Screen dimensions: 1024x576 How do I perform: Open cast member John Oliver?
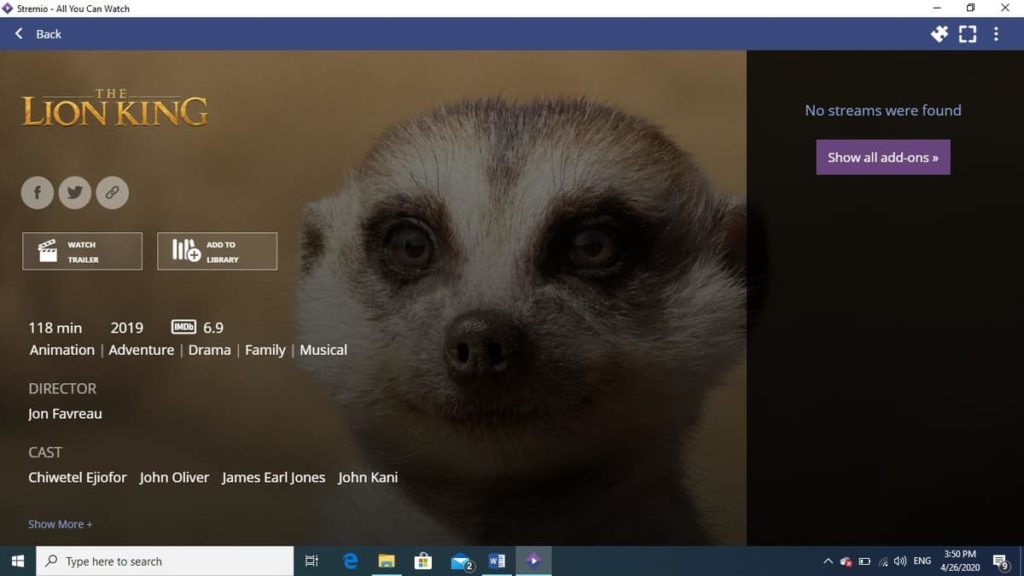click(174, 477)
